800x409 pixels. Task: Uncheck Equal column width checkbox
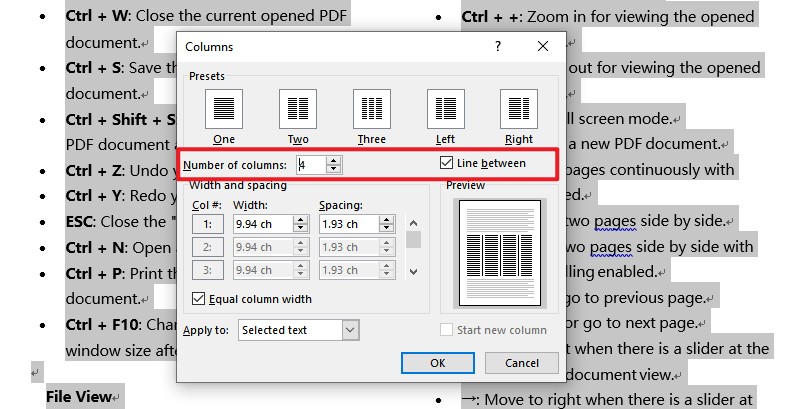198,298
